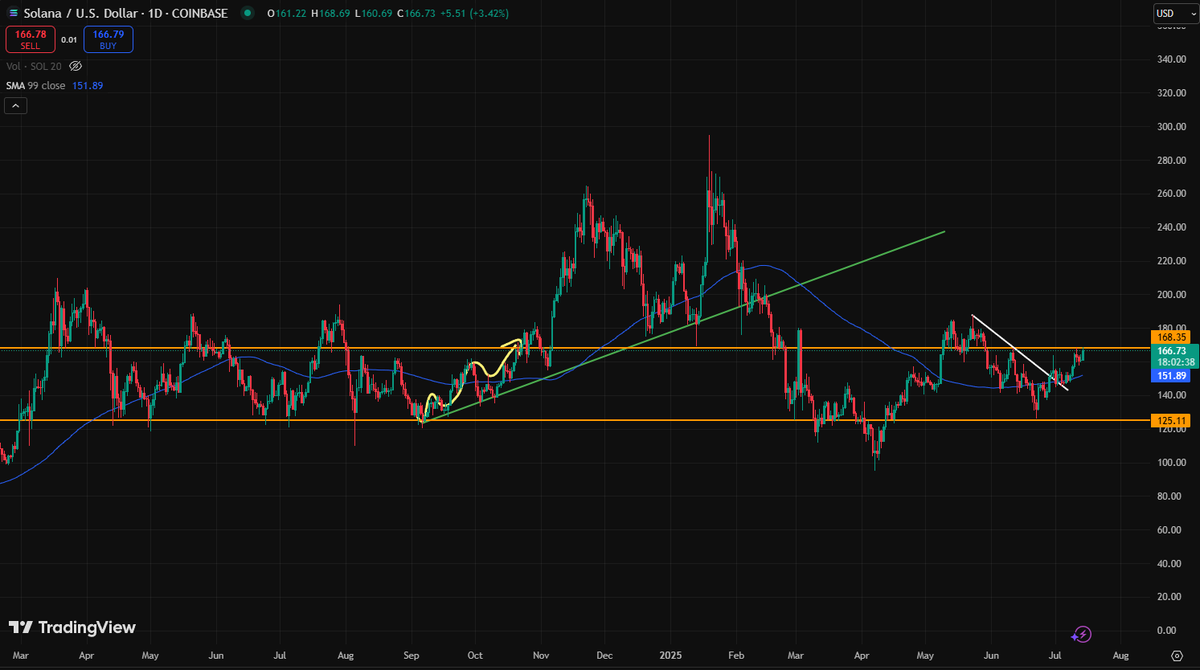This screenshot has width=1200, height=670.
Task: Collapse the indicator legend with the chevron button
Action: coord(15,105)
